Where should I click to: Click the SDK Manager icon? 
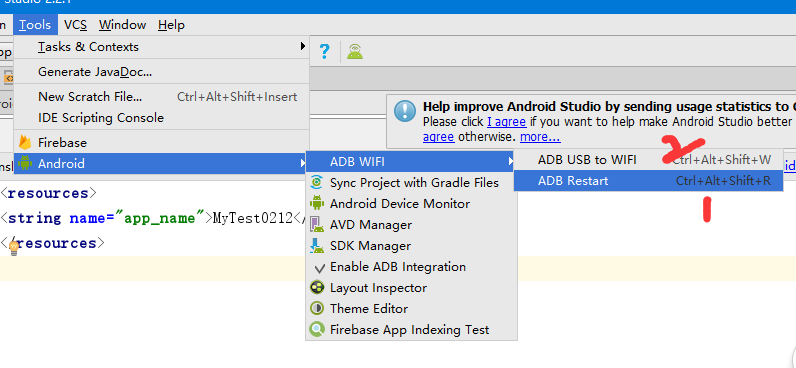pyautogui.click(x=317, y=246)
